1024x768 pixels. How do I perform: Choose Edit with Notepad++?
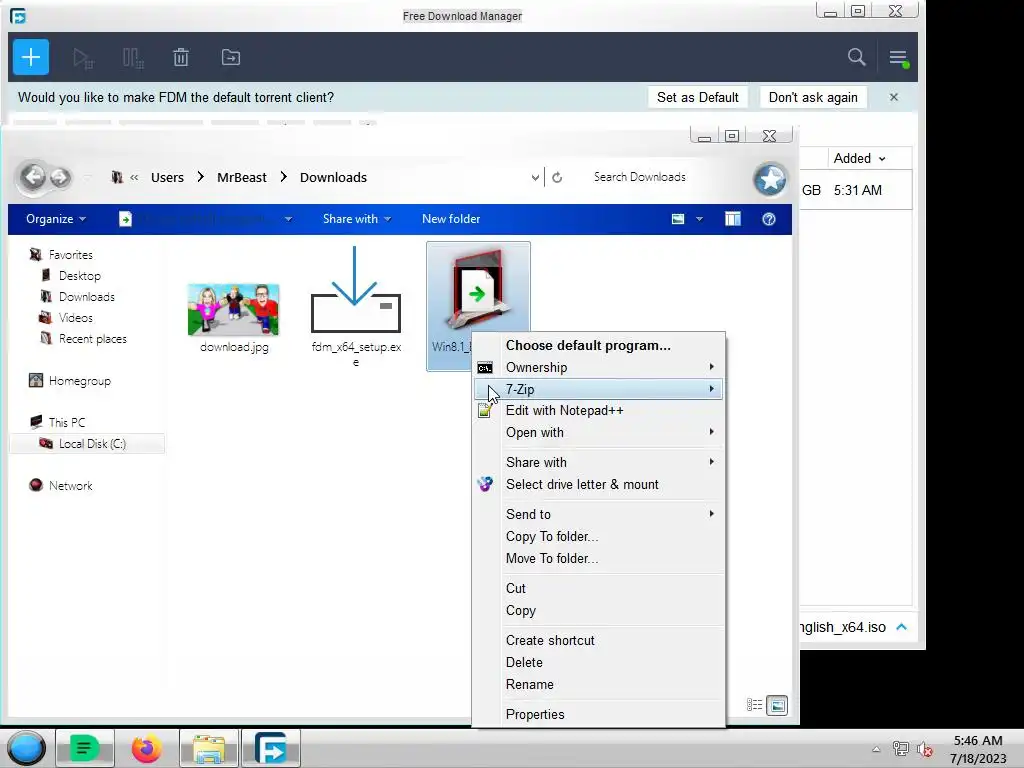598,411
